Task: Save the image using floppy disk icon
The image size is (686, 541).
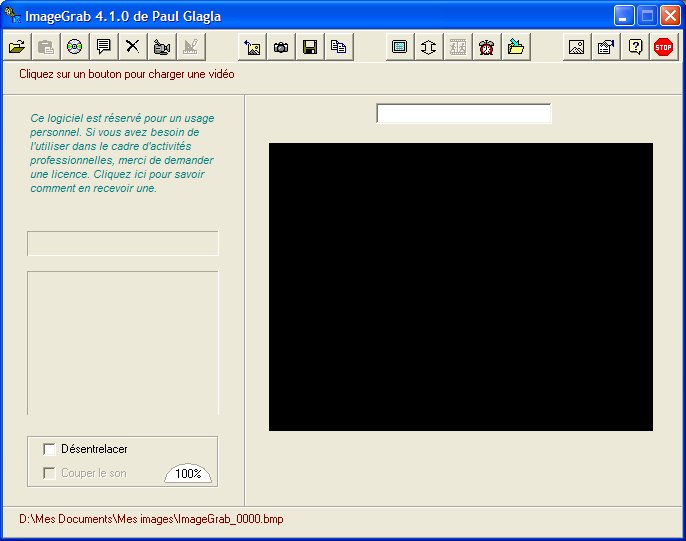Action: tap(310, 46)
